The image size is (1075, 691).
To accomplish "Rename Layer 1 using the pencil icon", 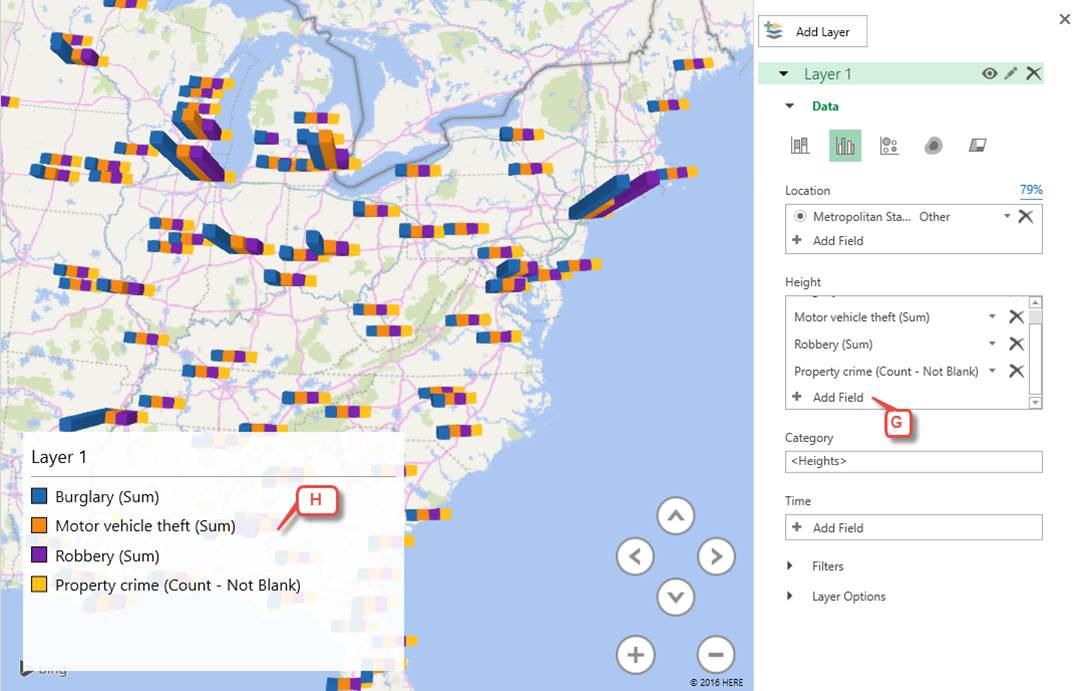I will [x=1011, y=73].
